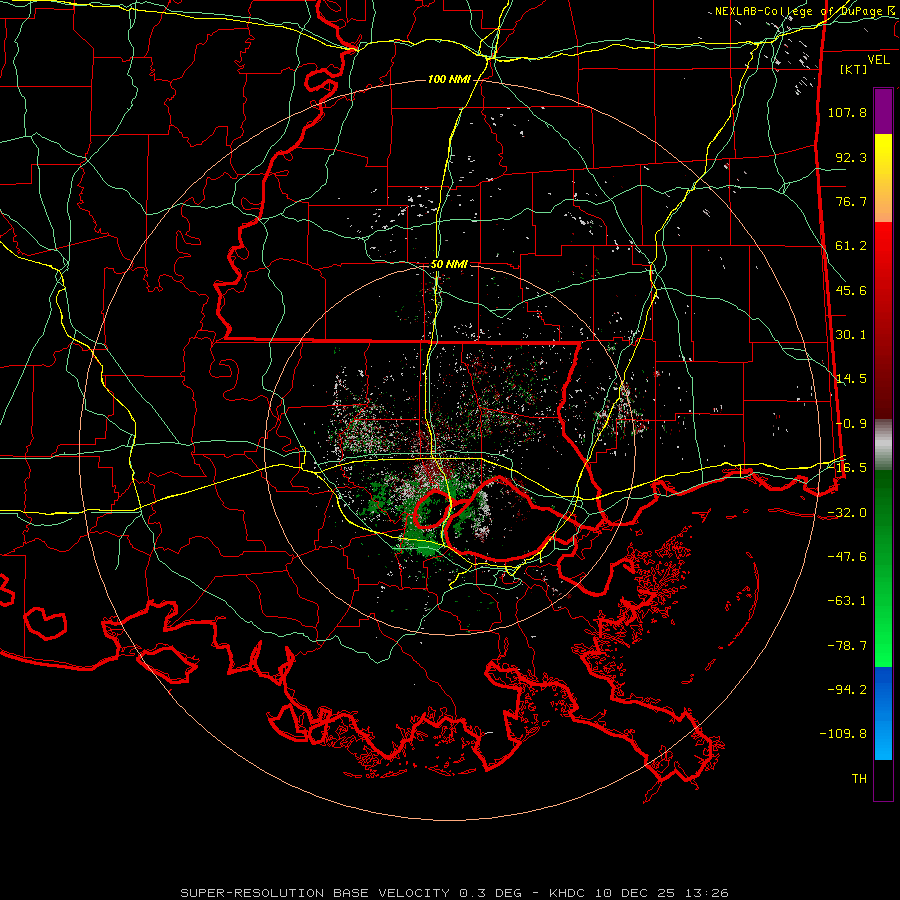Click the [KT] units label

pos(854,69)
